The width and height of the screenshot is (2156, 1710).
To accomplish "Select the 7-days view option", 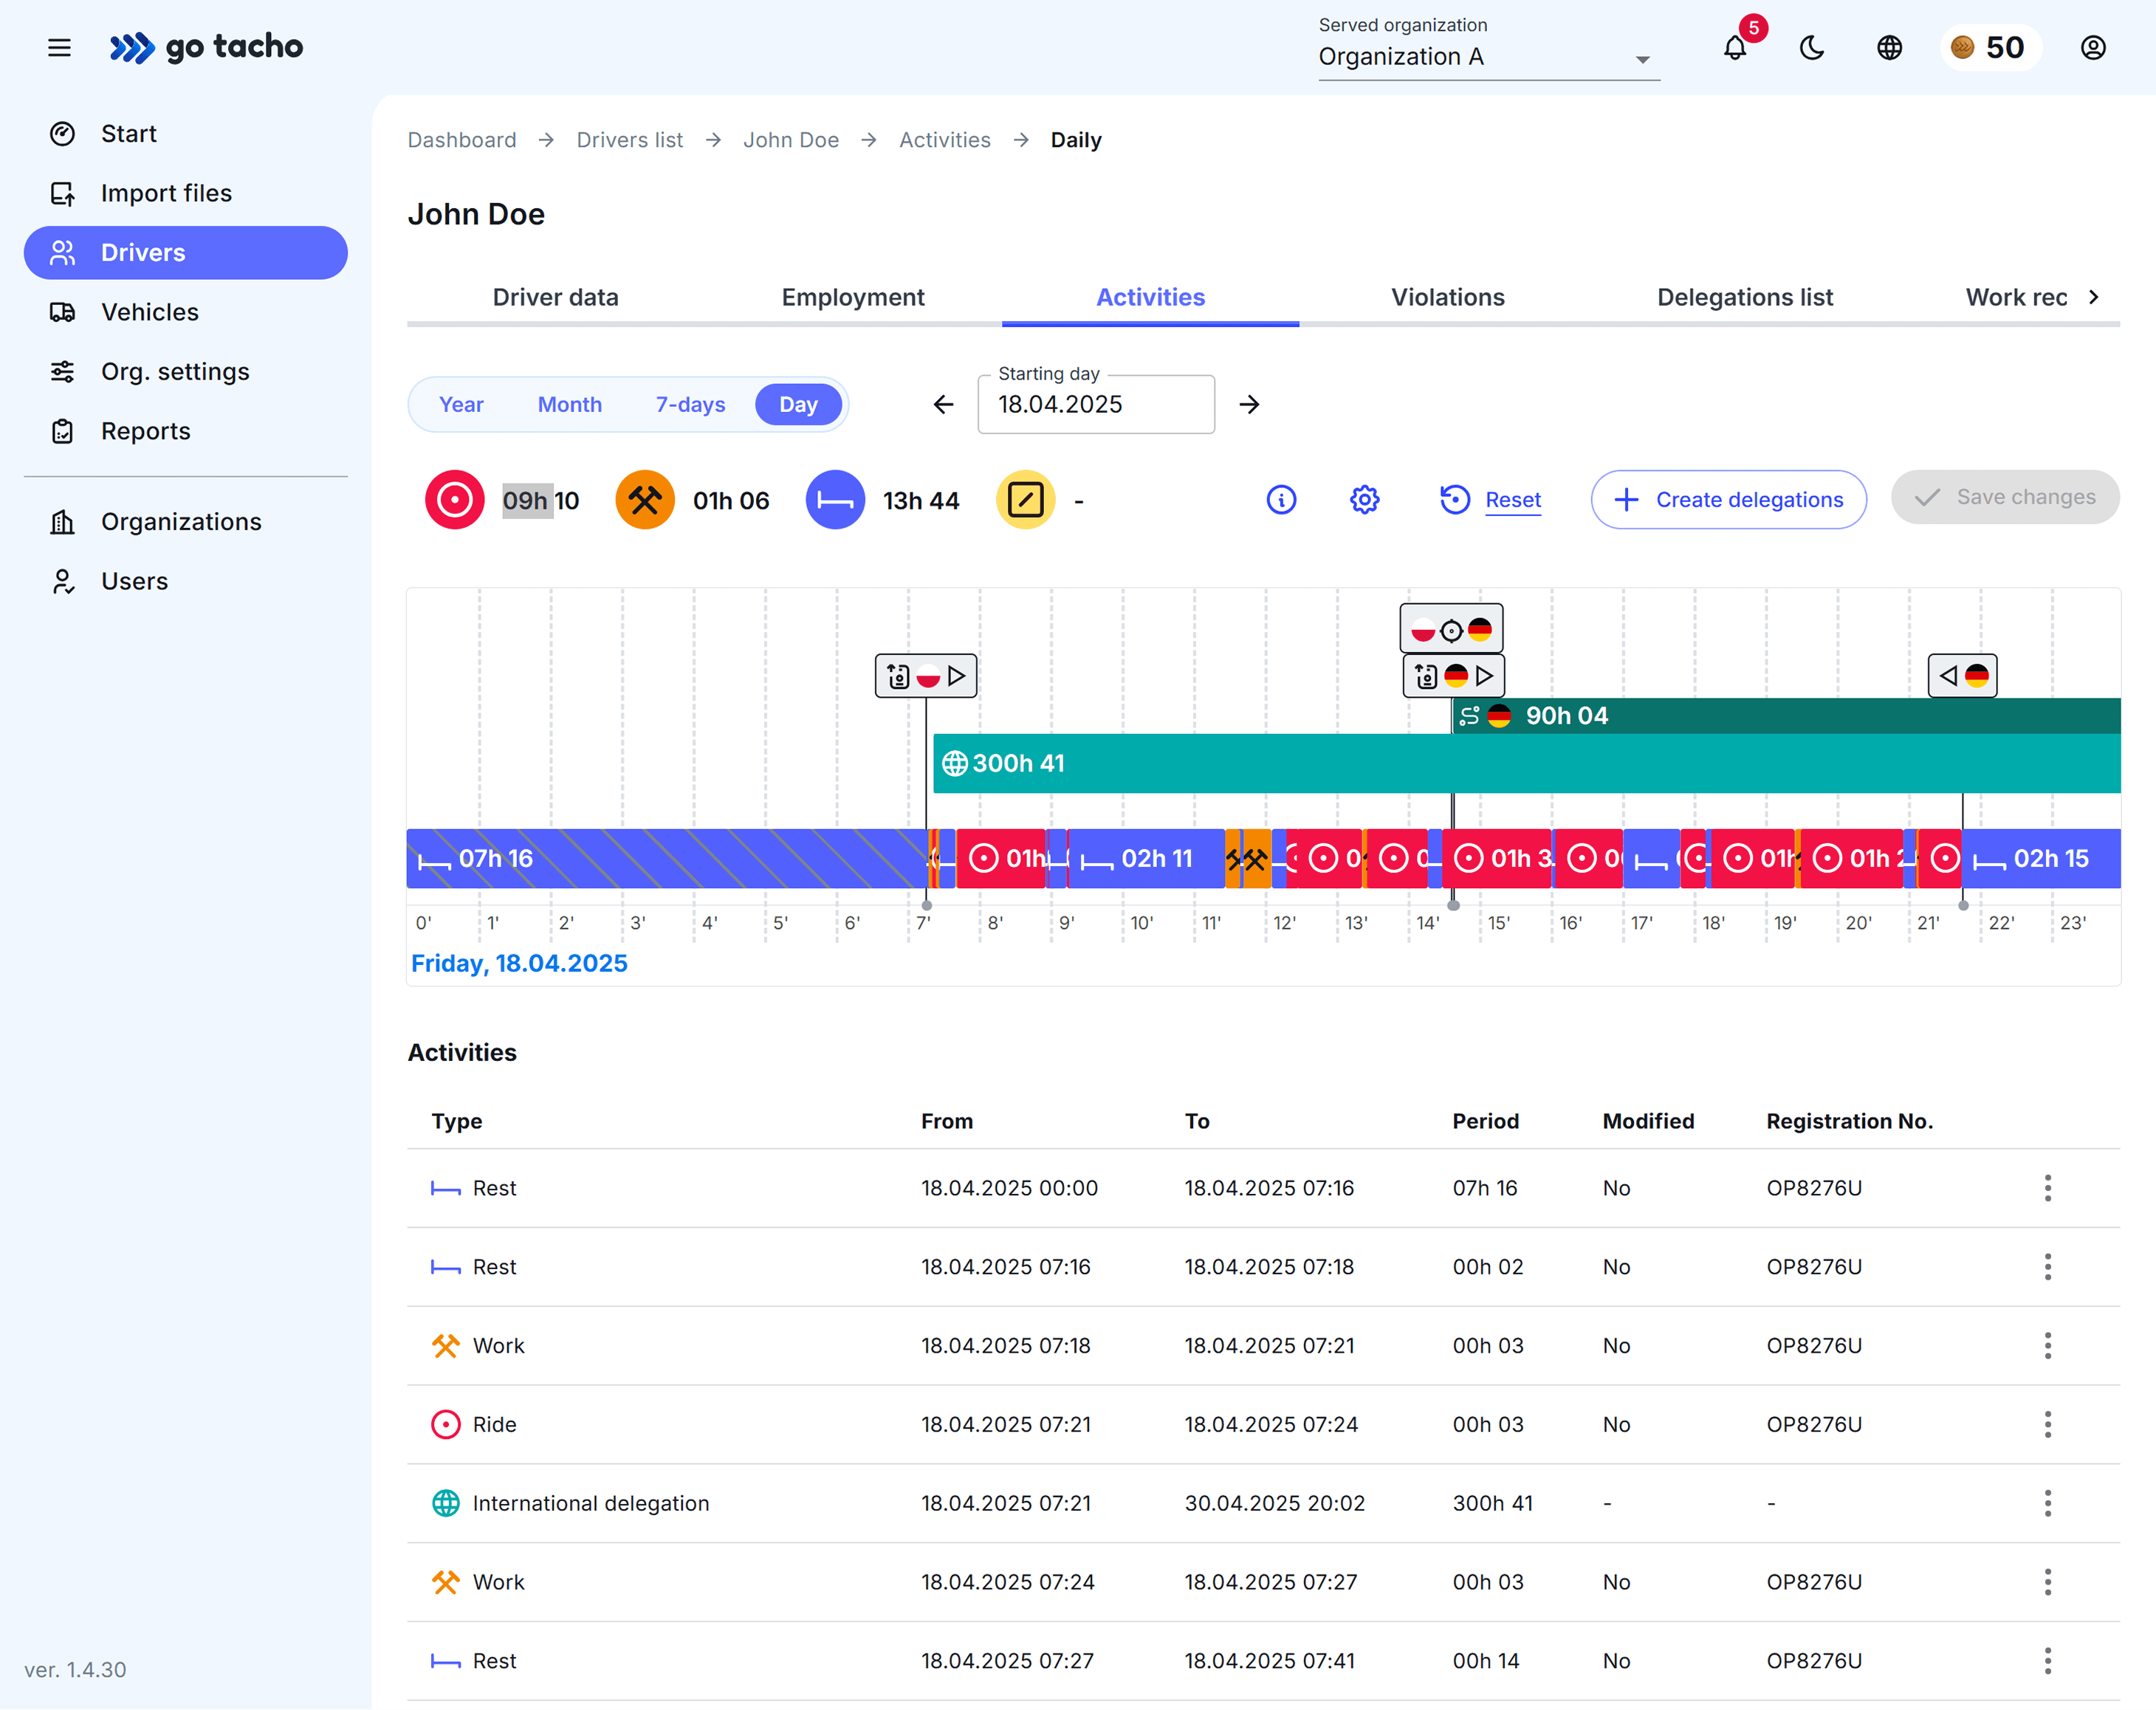I will (690, 404).
